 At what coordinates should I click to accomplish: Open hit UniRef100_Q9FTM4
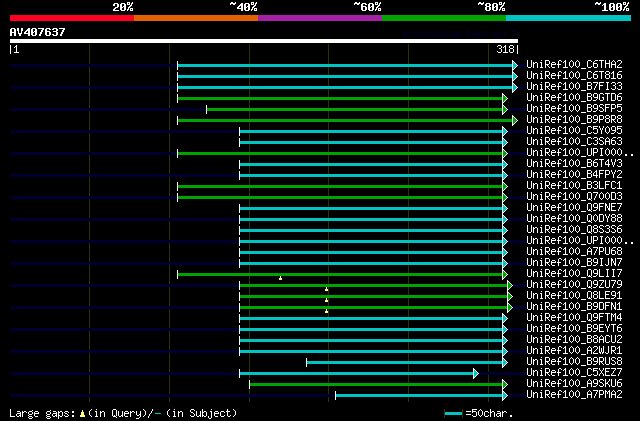[574, 318]
